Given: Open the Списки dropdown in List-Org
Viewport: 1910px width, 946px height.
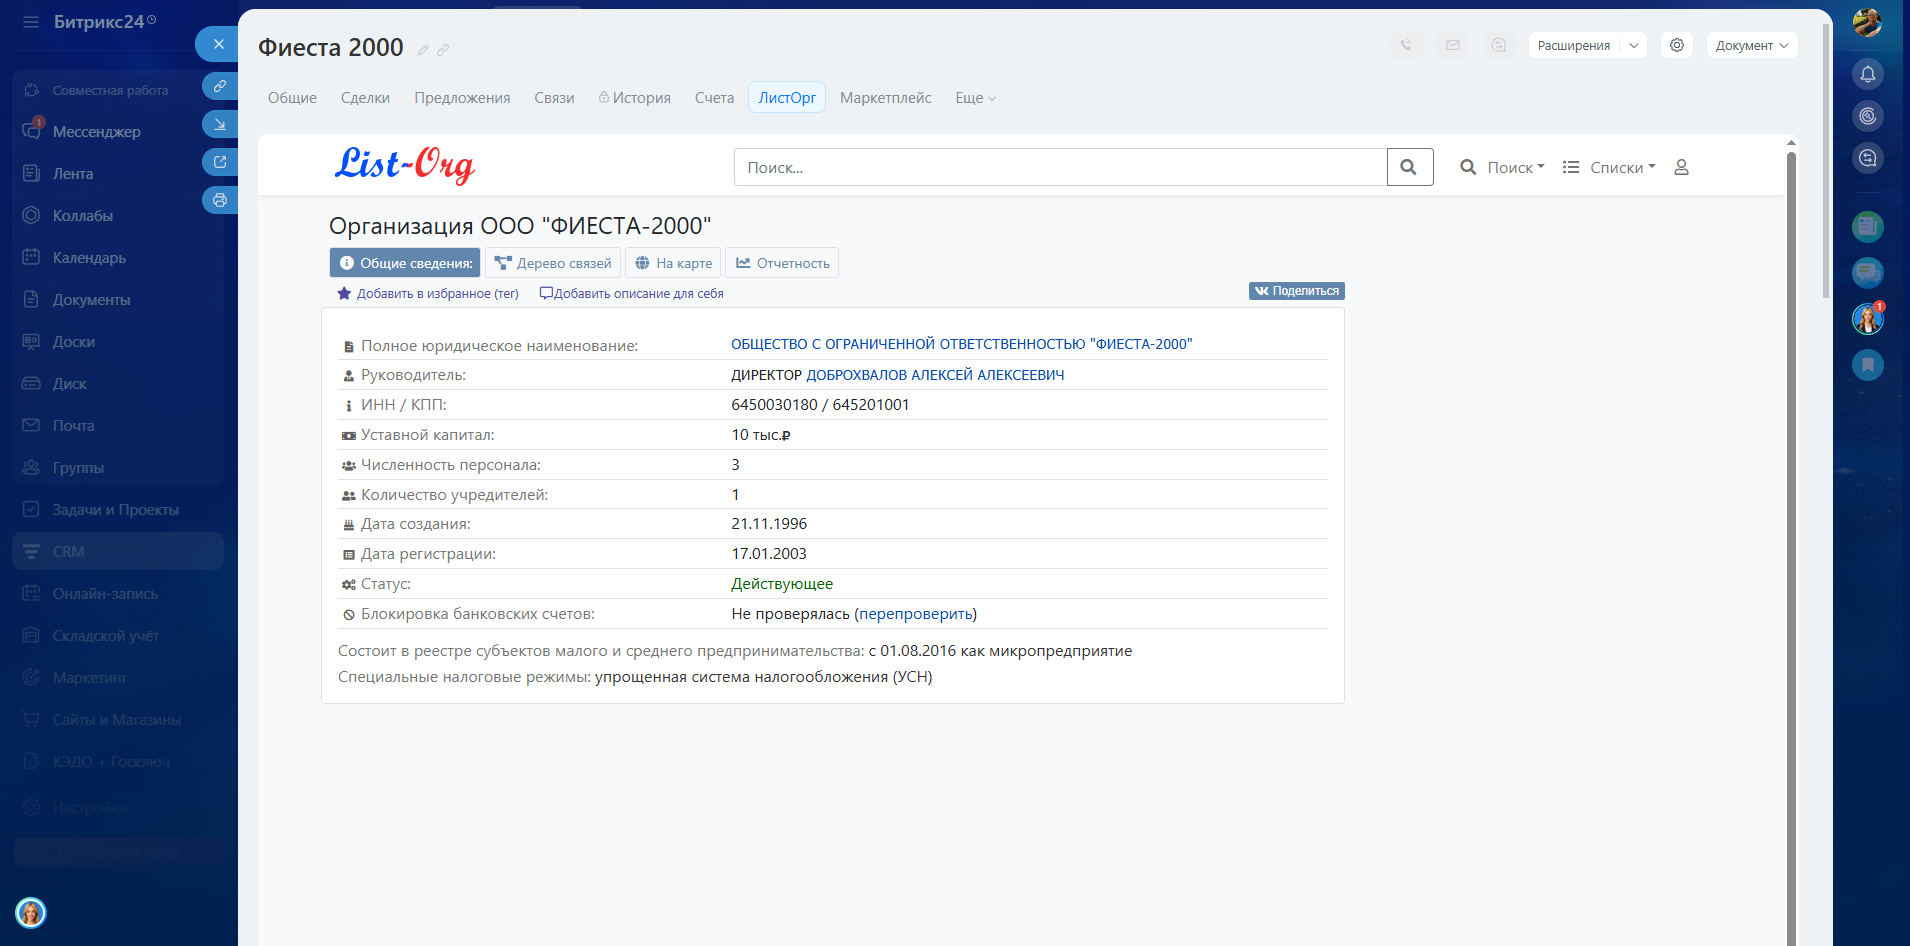Looking at the screenshot, I should 1609,167.
